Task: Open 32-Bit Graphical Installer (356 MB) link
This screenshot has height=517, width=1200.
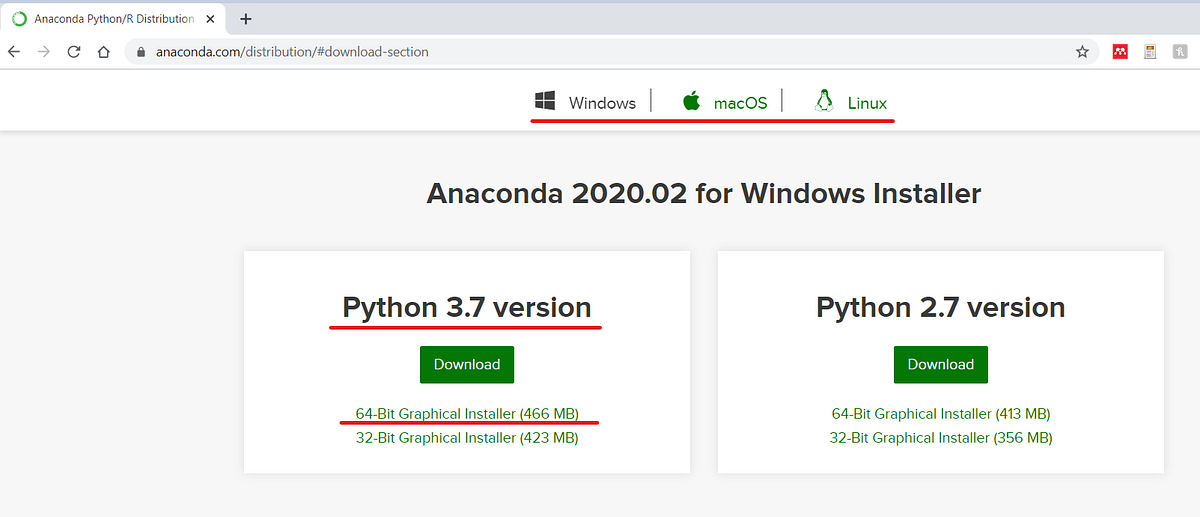Action: click(941, 437)
